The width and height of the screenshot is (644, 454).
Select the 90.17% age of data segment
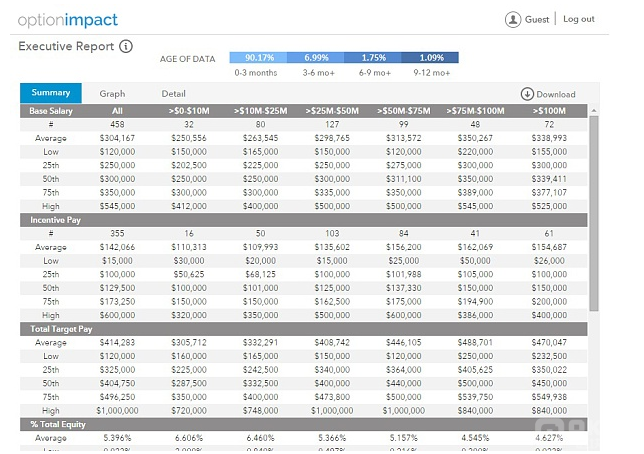click(x=258, y=58)
